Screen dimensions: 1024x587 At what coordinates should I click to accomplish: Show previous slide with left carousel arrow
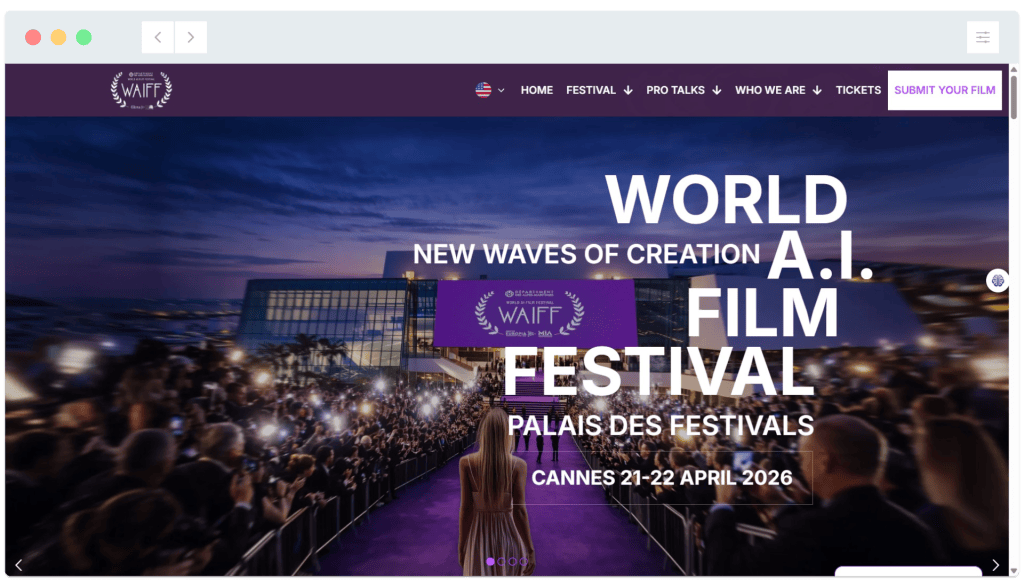18,565
